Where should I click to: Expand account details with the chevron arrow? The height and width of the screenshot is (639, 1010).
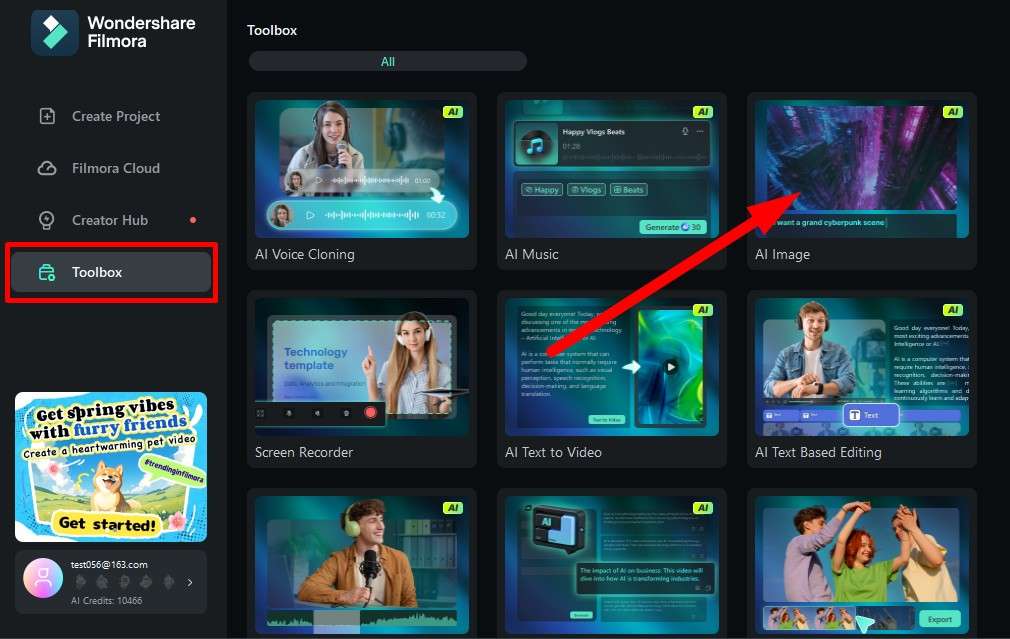tap(190, 582)
